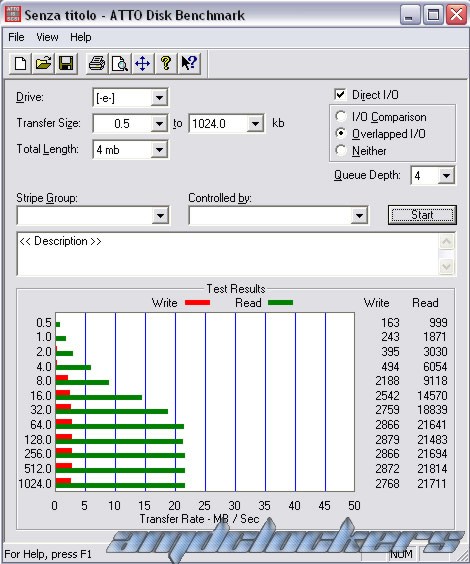Open the Queue Depth dropdown
Viewport: 470px width, 564px height.
coord(446,176)
